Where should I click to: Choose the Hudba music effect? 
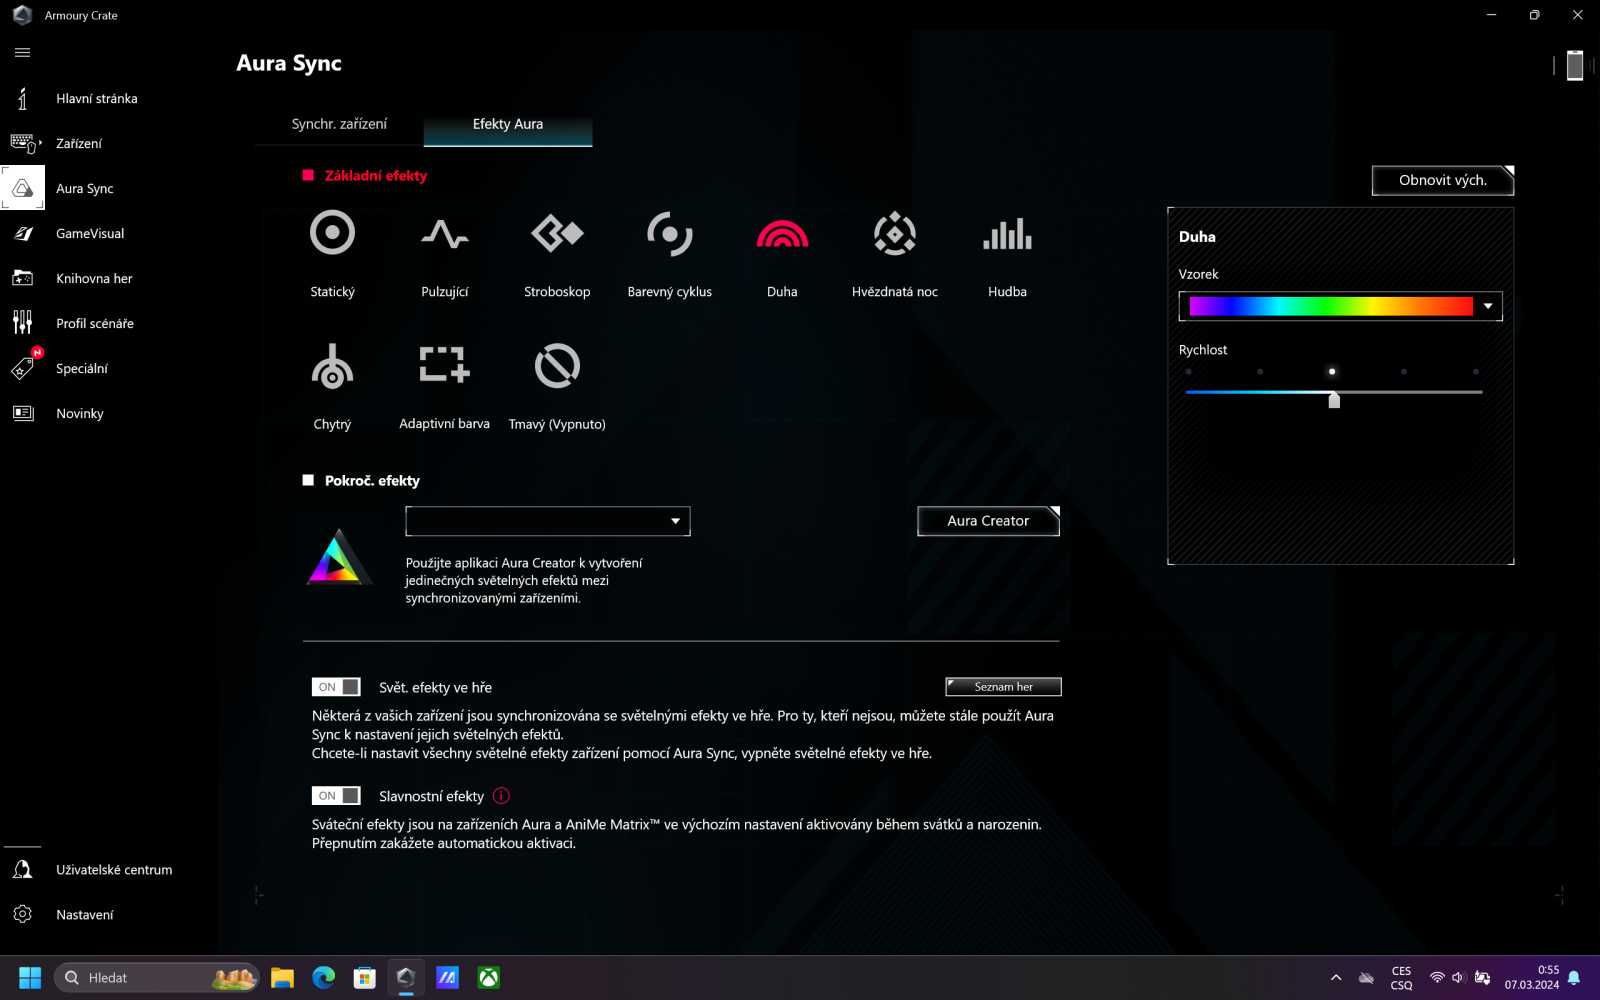tap(1007, 234)
